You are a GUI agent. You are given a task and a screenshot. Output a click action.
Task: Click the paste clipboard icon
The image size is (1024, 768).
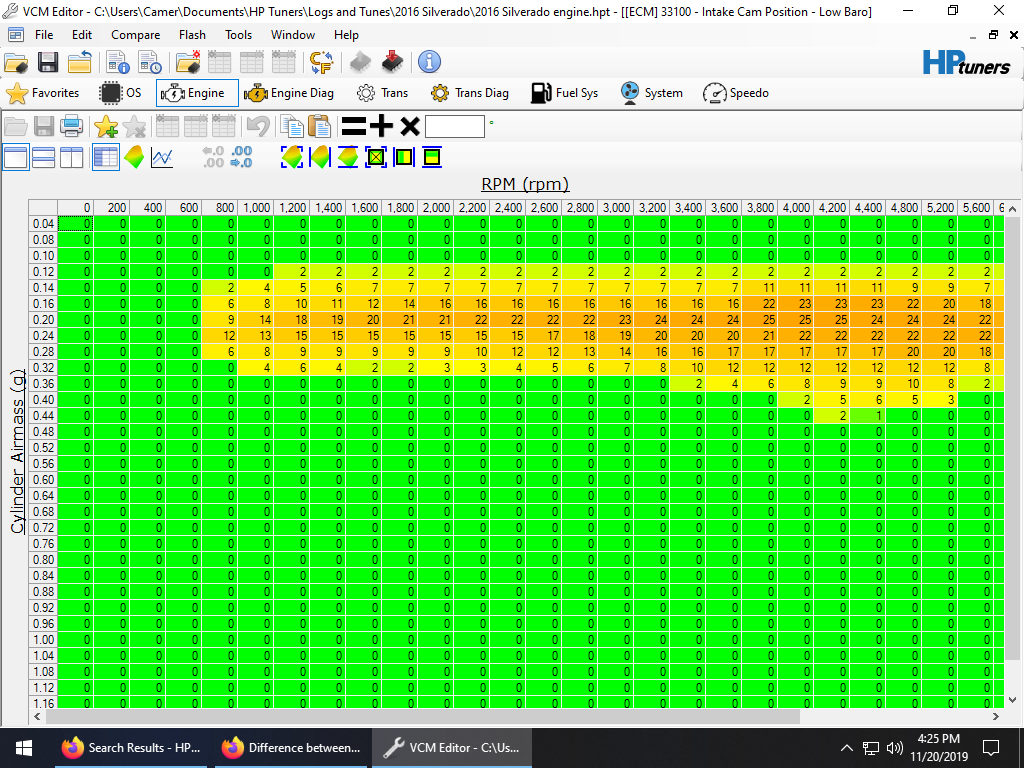pos(319,126)
